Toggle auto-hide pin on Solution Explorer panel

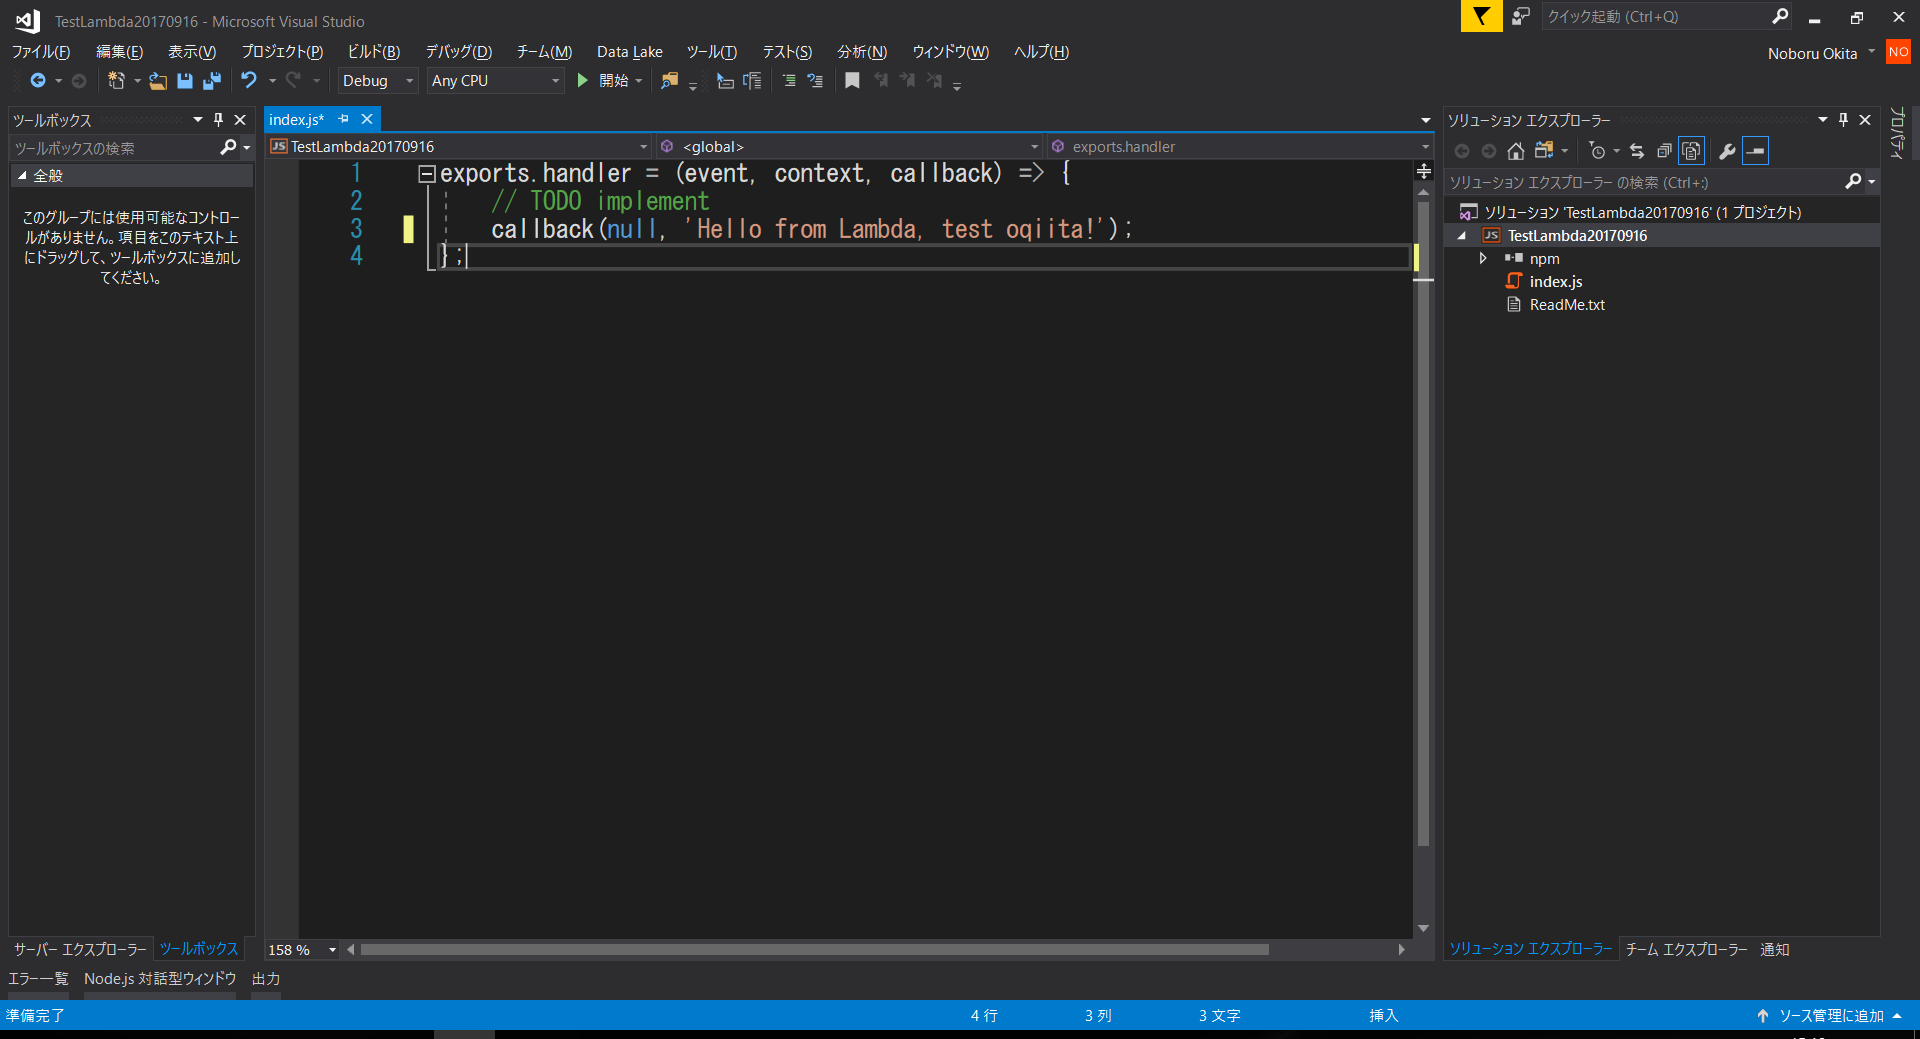pyautogui.click(x=1844, y=120)
